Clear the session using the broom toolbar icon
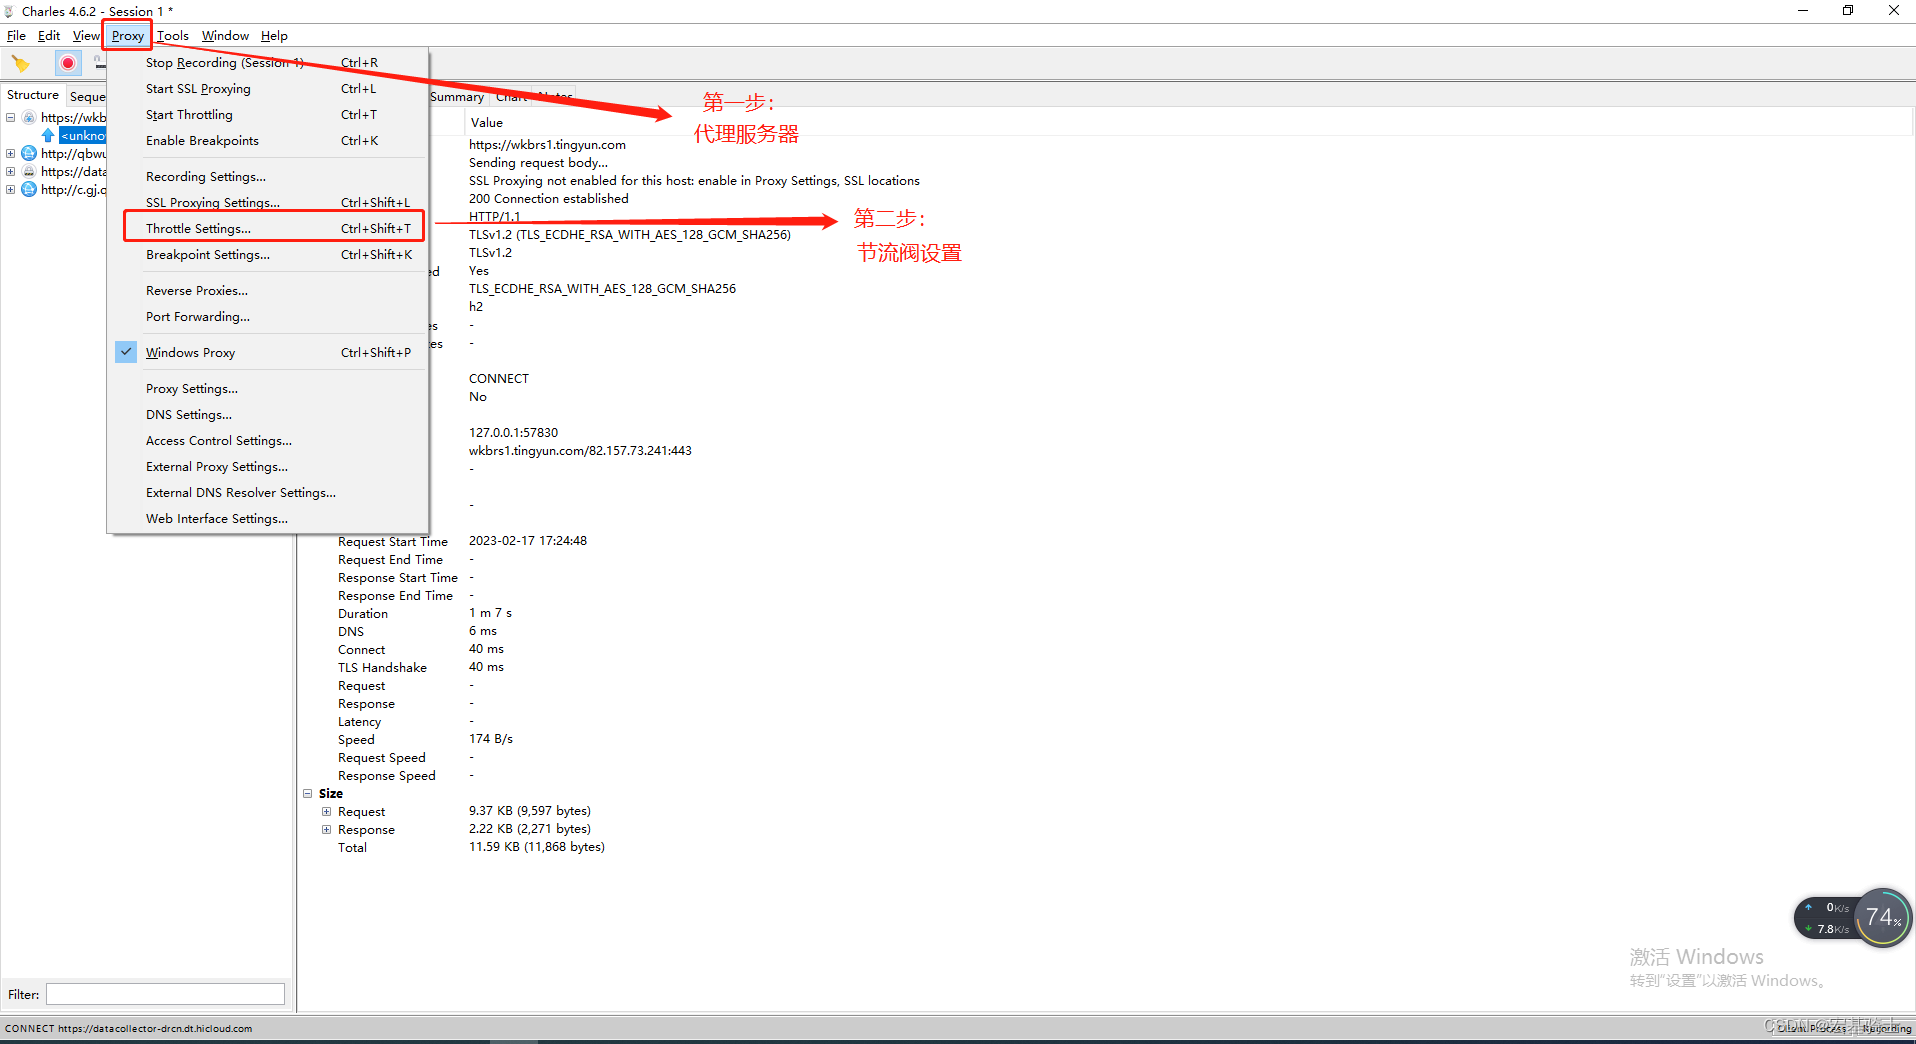The width and height of the screenshot is (1916, 1044). (20, 61)
